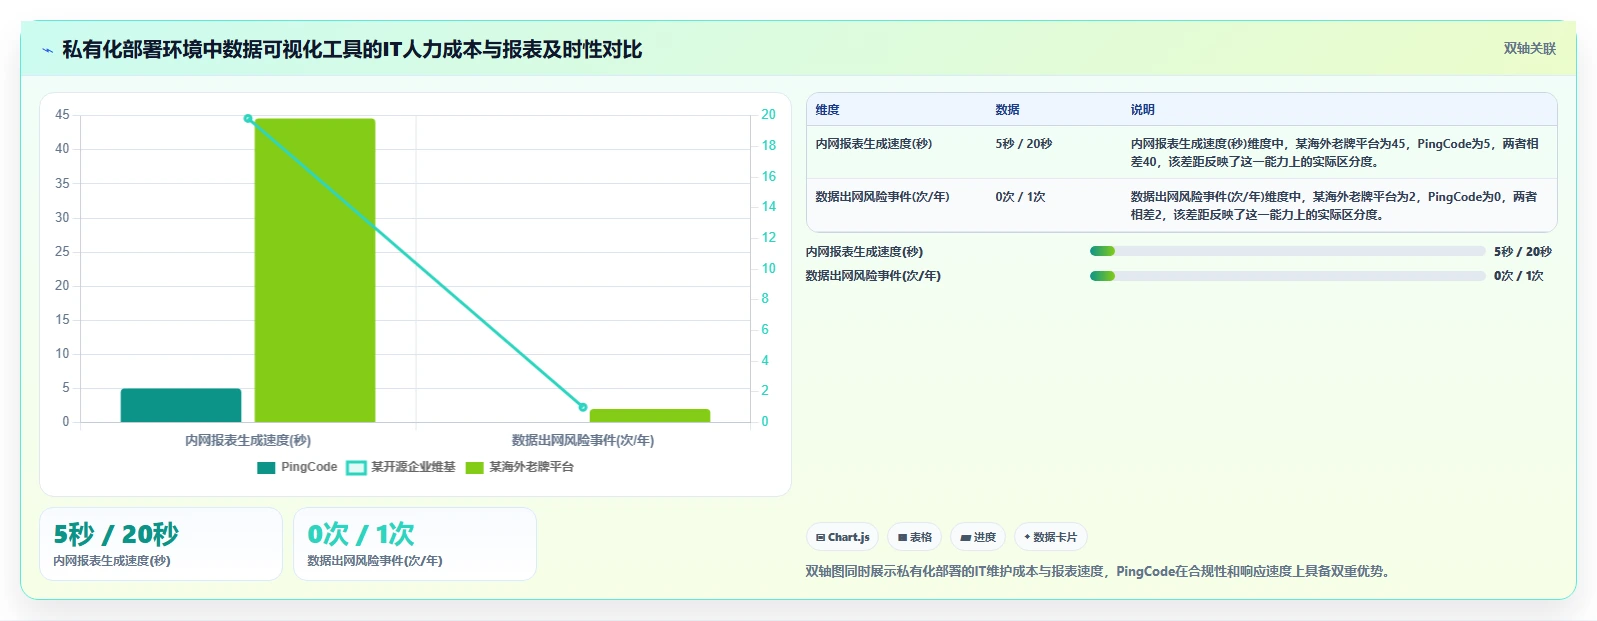This screenshot has height=621, width=1597.
Task: Click description text mentioning 两者相差2
Action: pos(1335,205)
